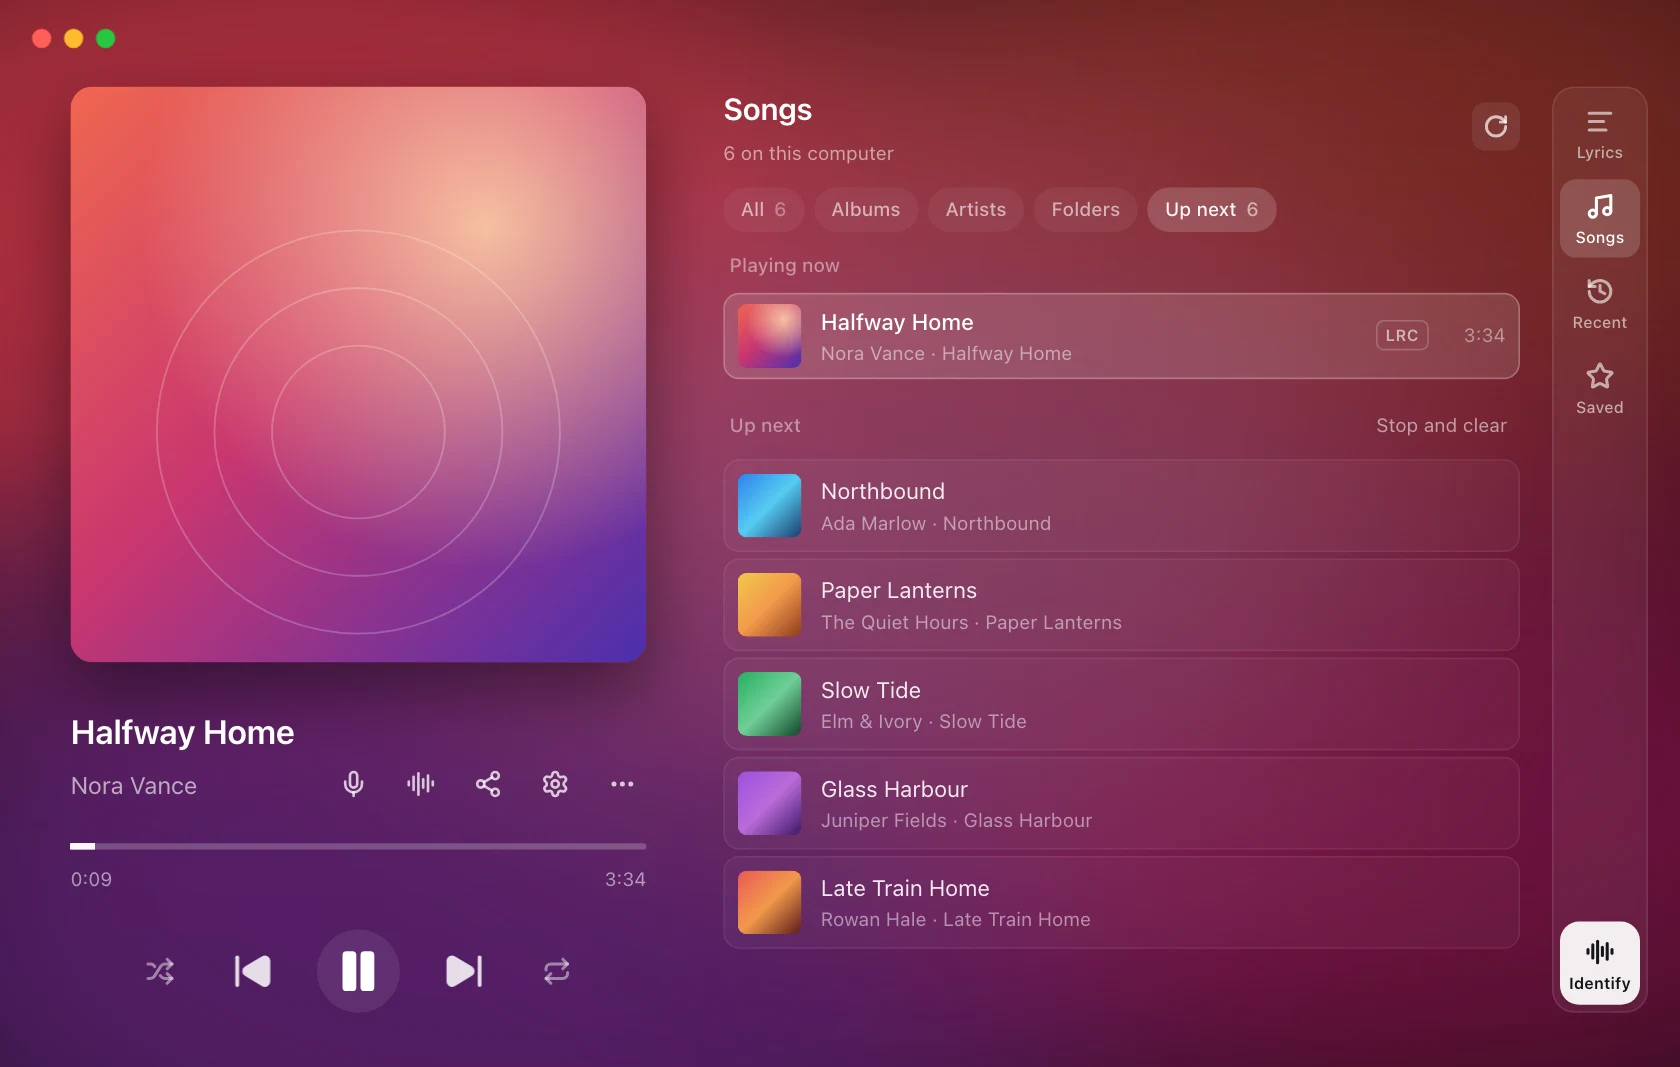
Task: Select the Up next tab
Action: [x=1211, y=210]
